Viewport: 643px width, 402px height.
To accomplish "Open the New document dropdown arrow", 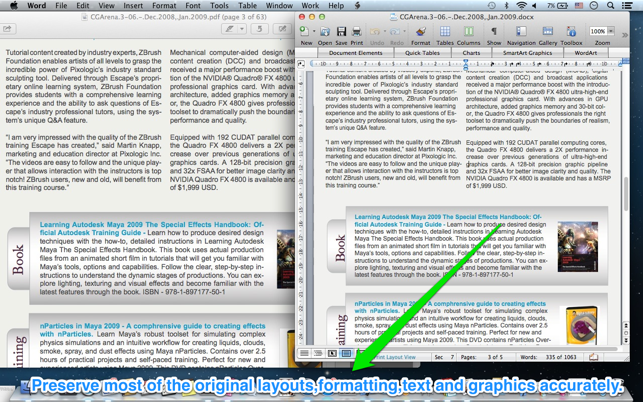I will click(x=314, y=31).
